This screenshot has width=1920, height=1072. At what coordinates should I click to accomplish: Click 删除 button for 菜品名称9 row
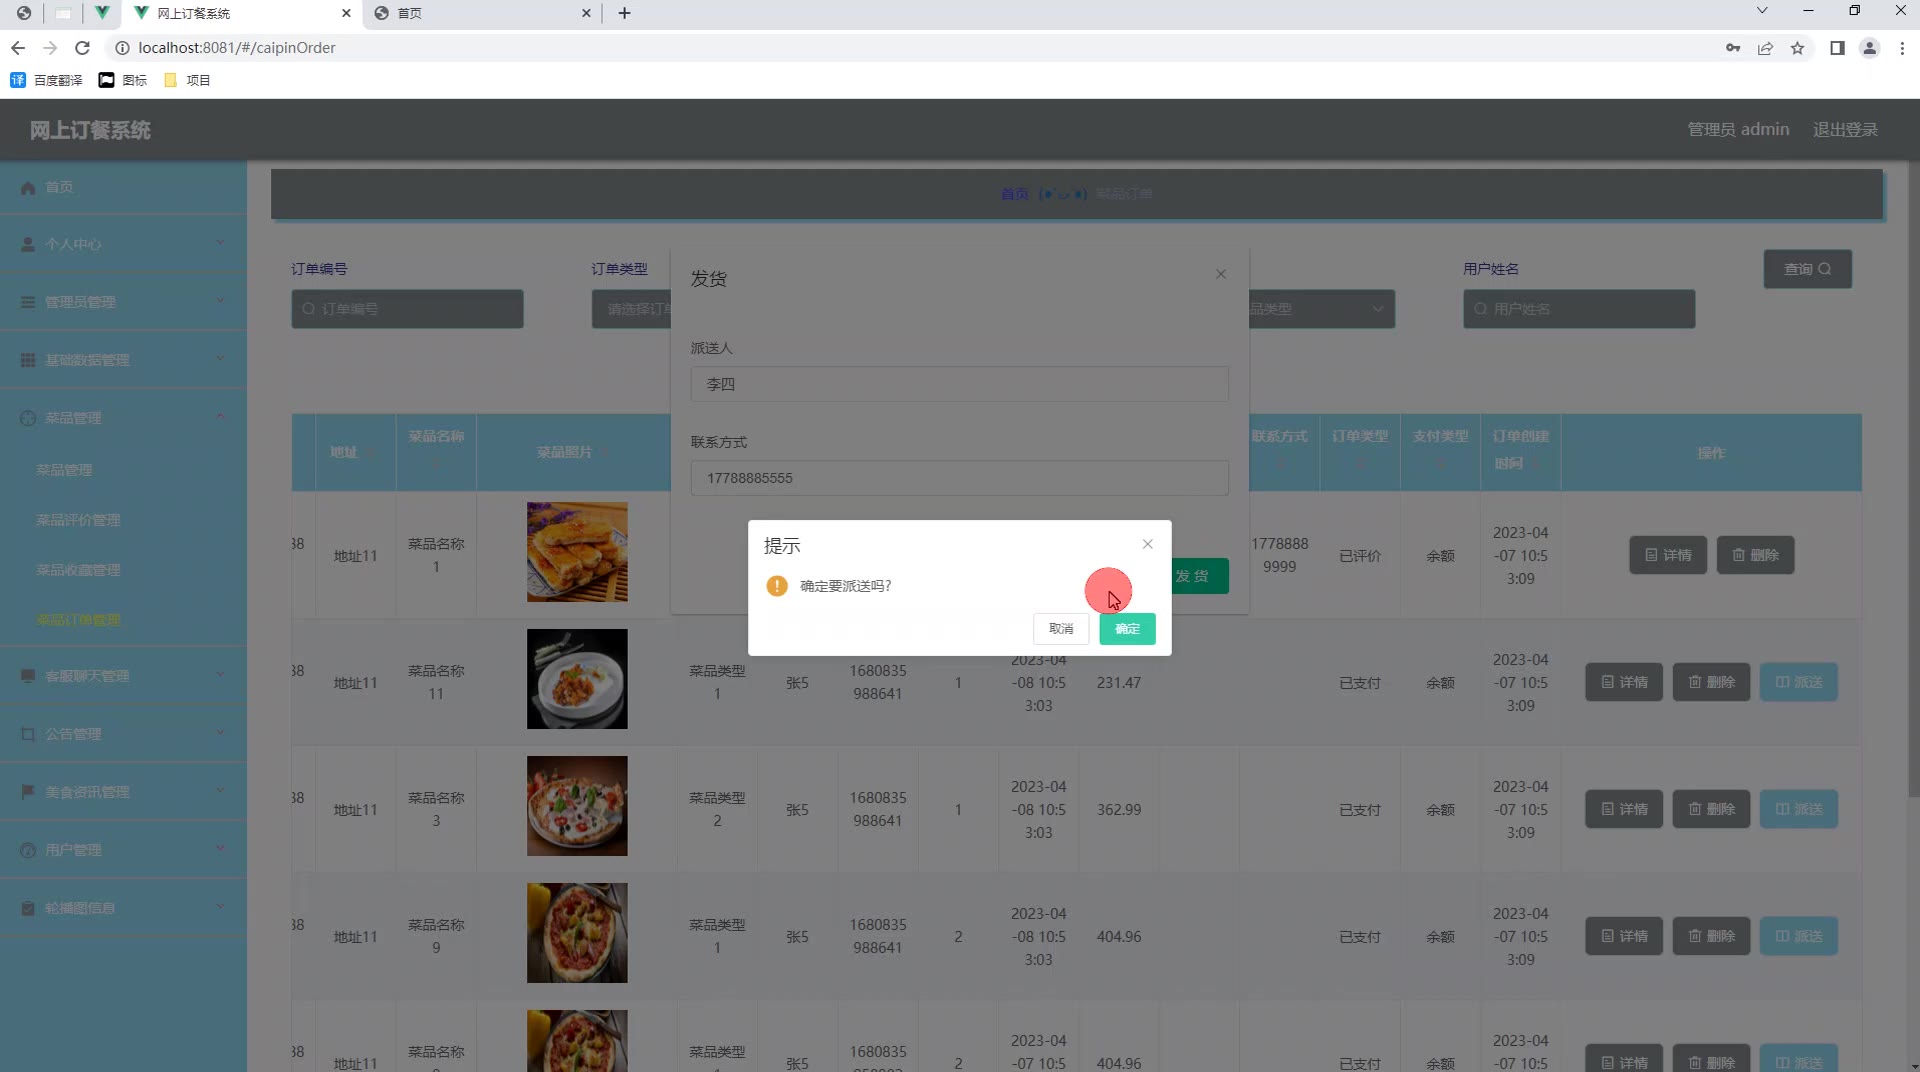pyautogui.click(x=1711, y=936)
